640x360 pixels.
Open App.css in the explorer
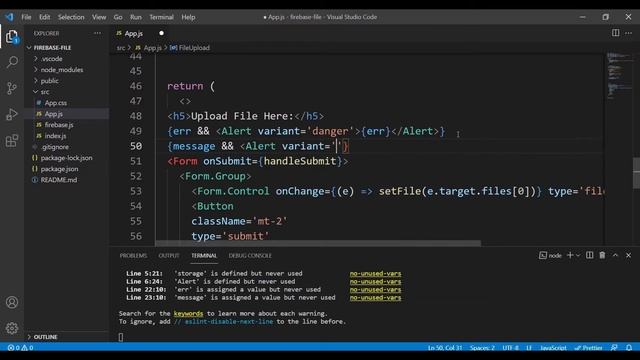(x=56, y=103)
